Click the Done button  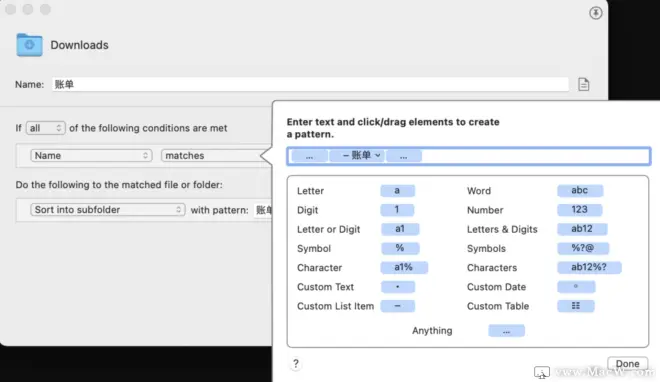(x=628, y=363)
